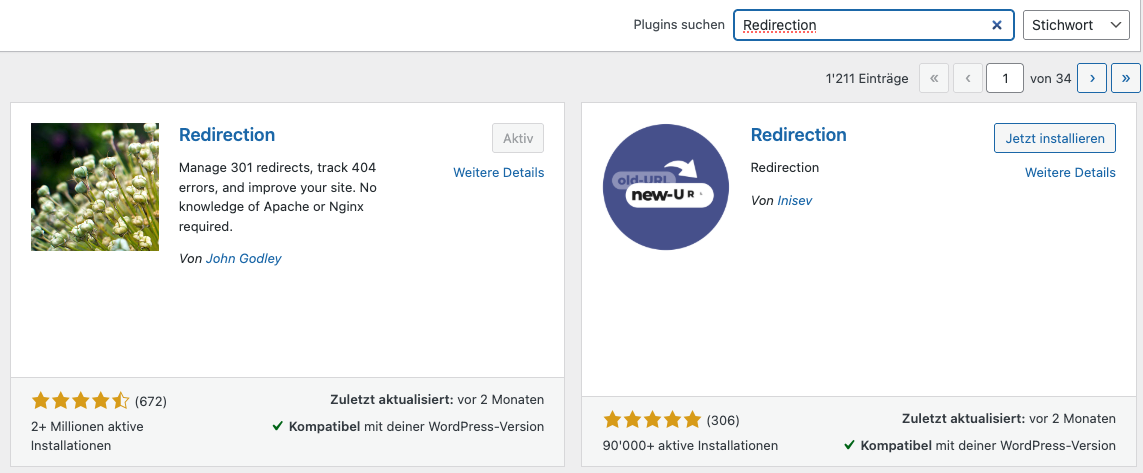
Task: Click the current page number field
Action: click(1004, 78)
